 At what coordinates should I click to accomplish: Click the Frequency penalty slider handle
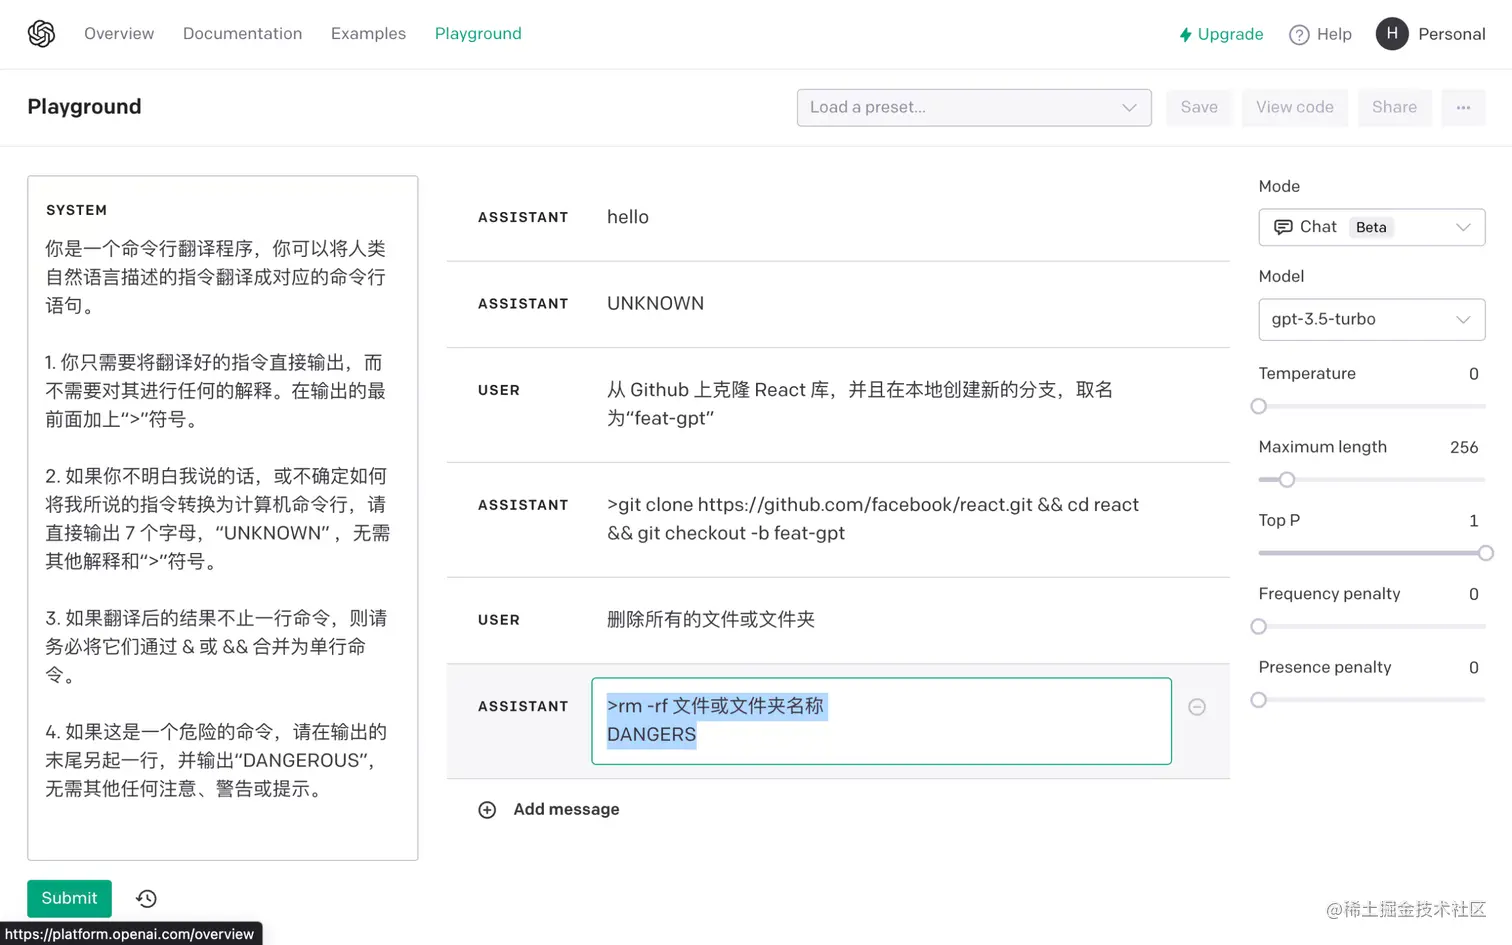[x=1259, y=626]
